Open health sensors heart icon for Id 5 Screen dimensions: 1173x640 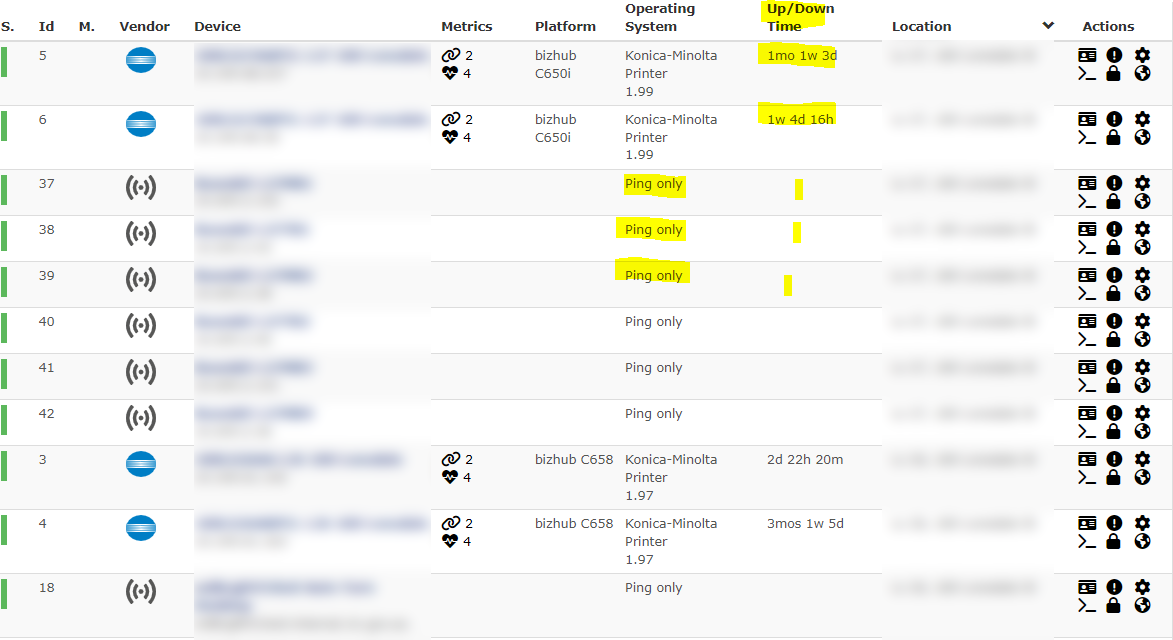(450, 73)
